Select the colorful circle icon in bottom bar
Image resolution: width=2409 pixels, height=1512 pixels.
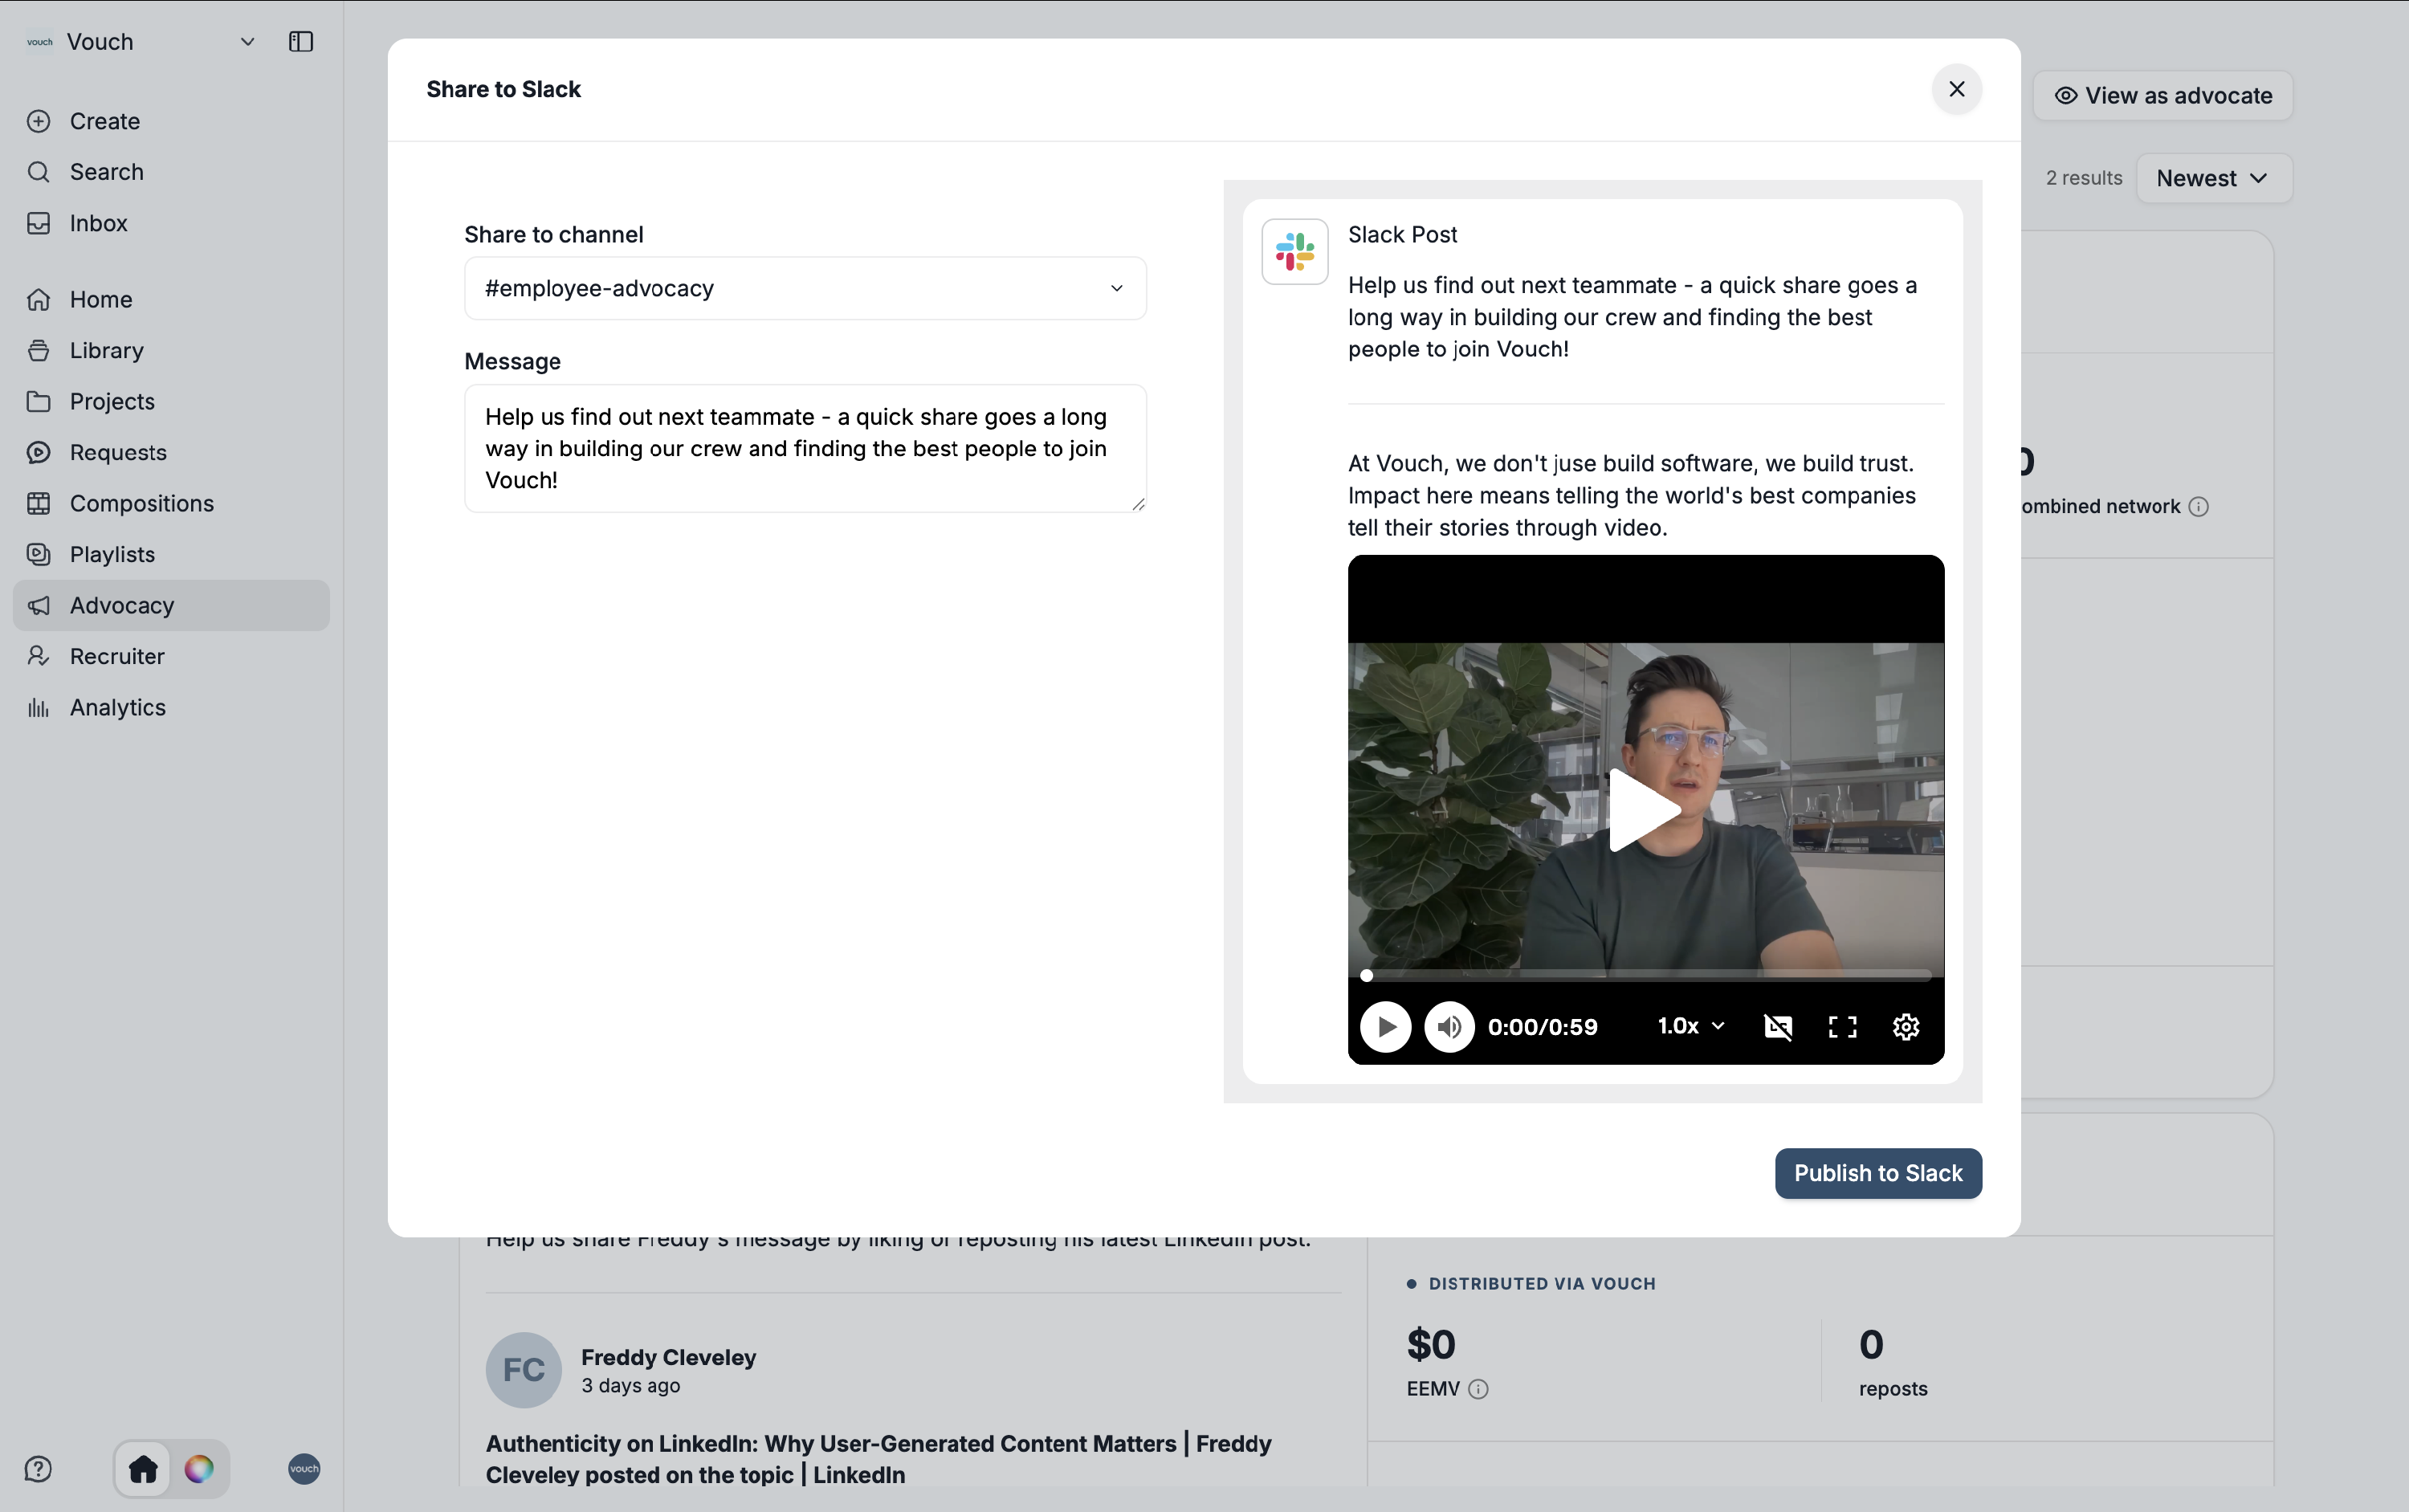click(x=199, y=1469)
